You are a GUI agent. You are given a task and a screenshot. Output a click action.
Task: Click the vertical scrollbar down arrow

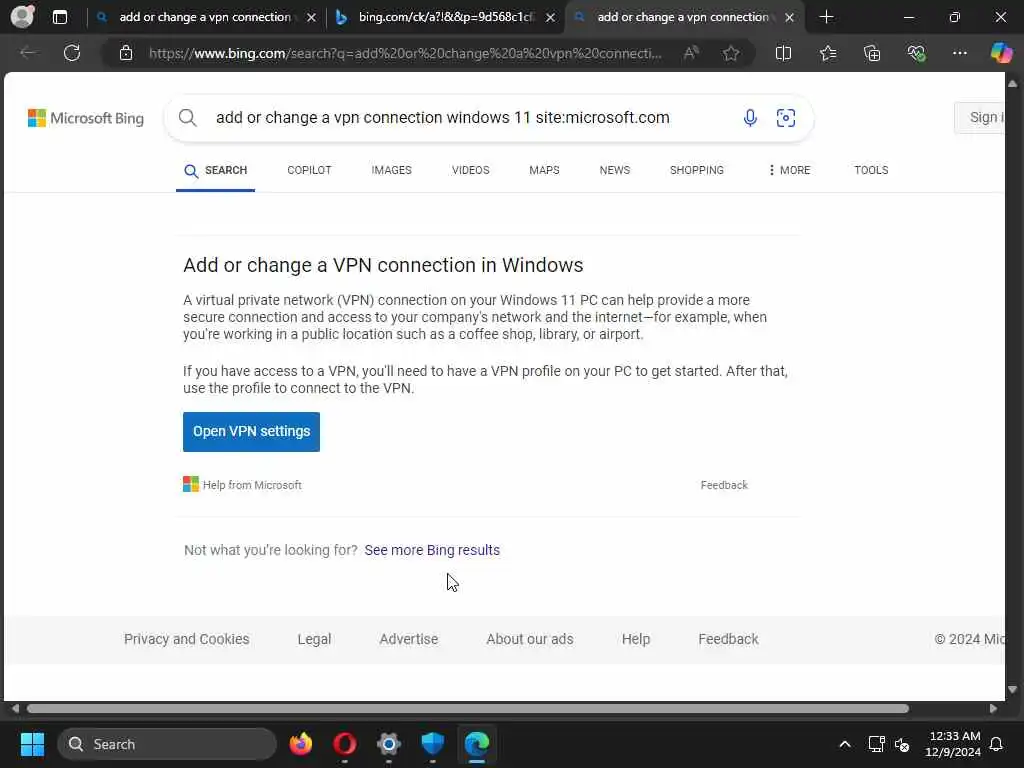pos(1012,689)
